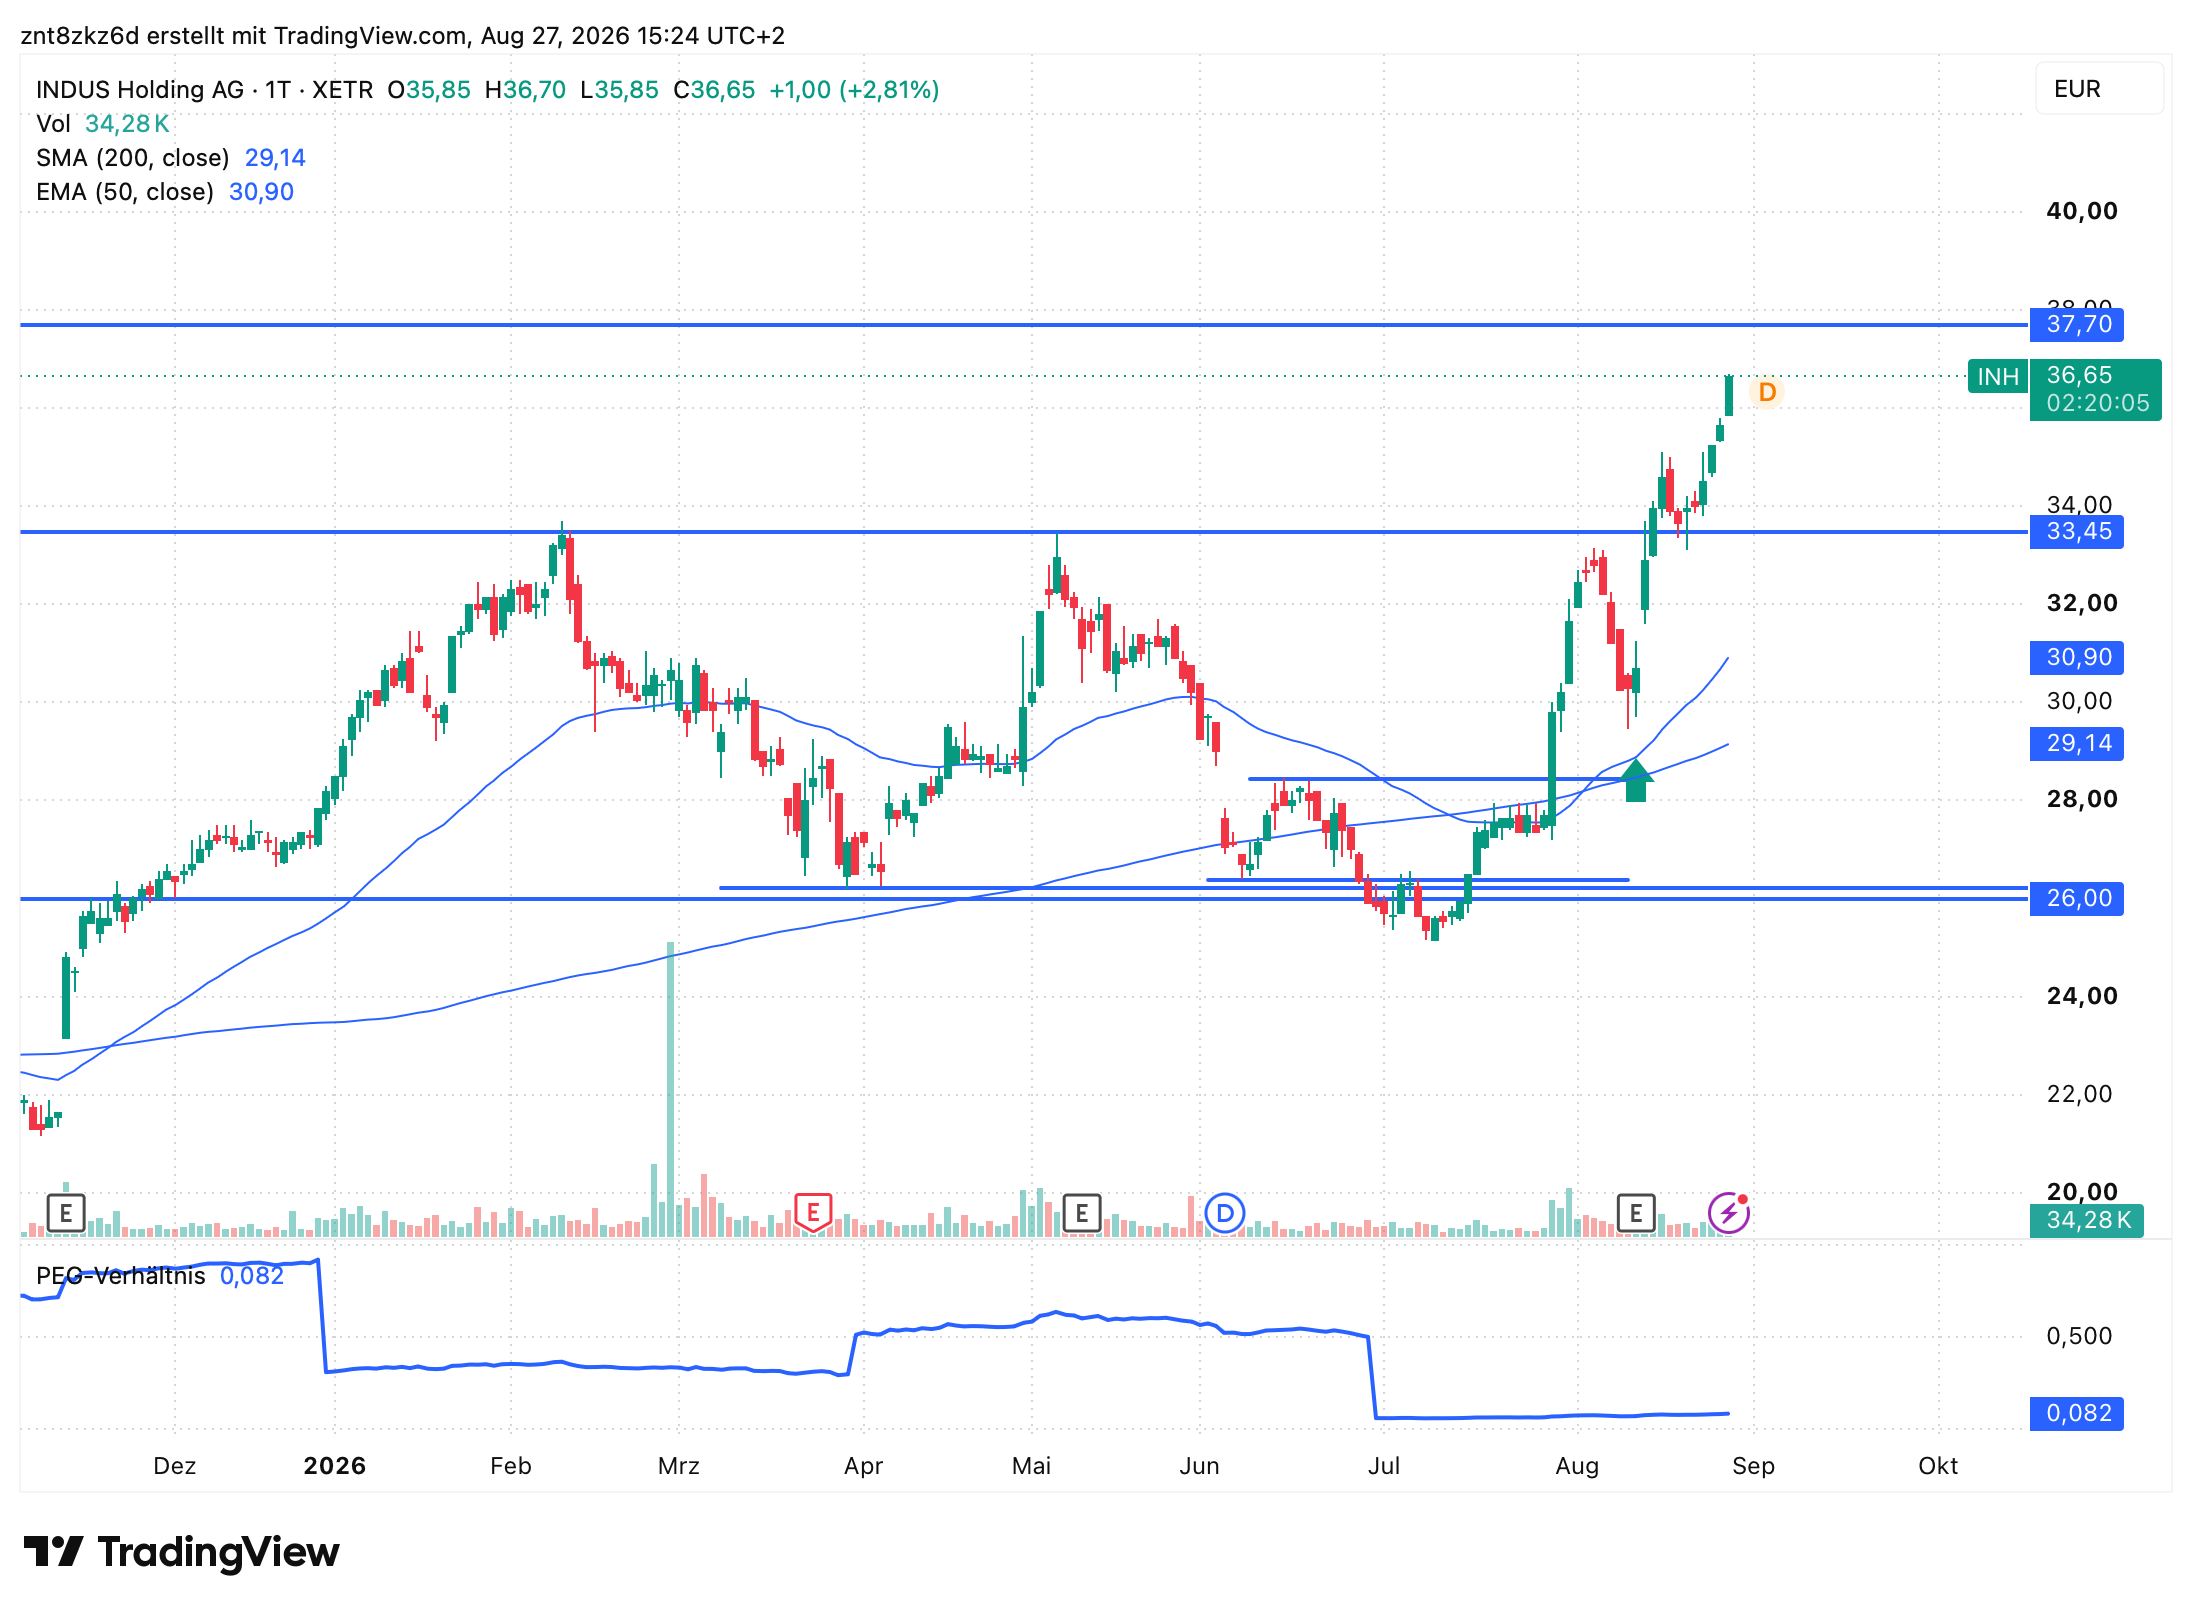Click the 22,00 price axis label
This screenshot has width=2192, height=1612.
2080,1094
